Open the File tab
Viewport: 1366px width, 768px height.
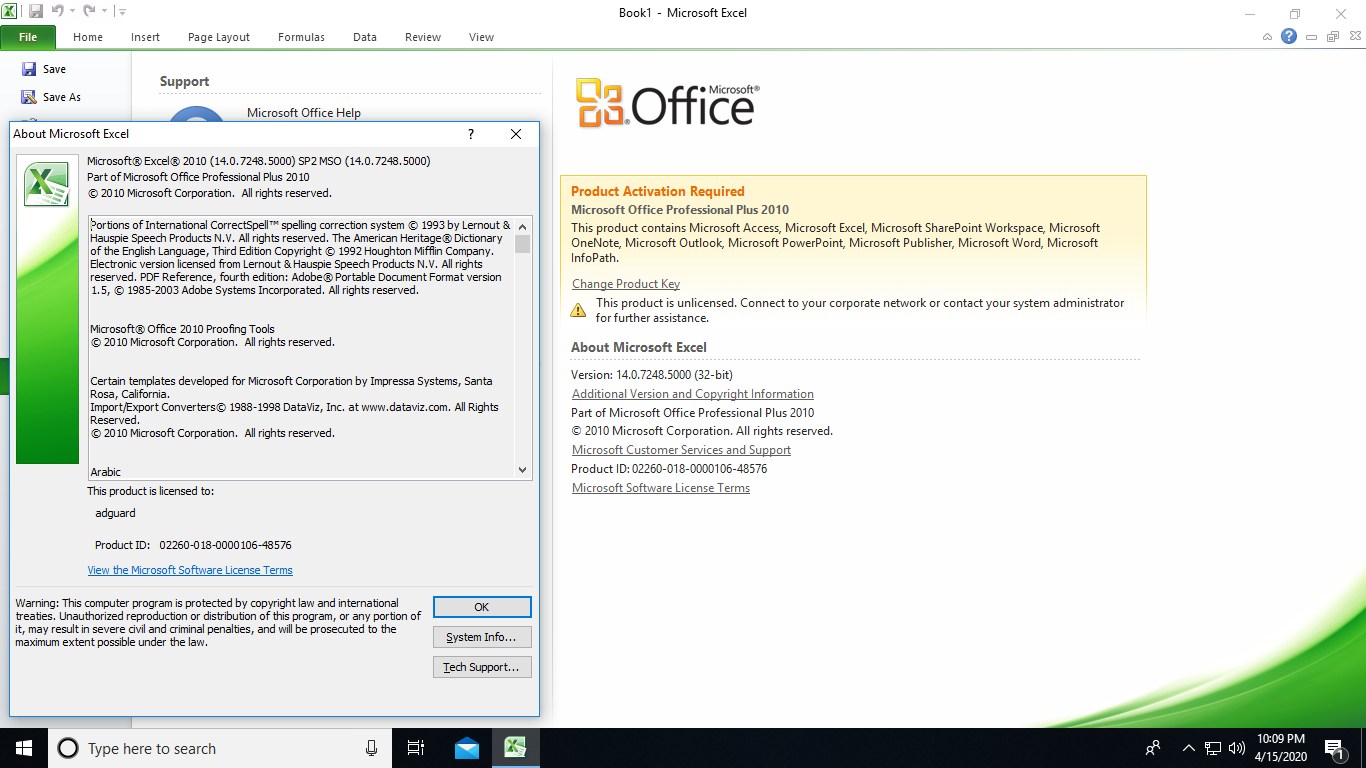28,37
